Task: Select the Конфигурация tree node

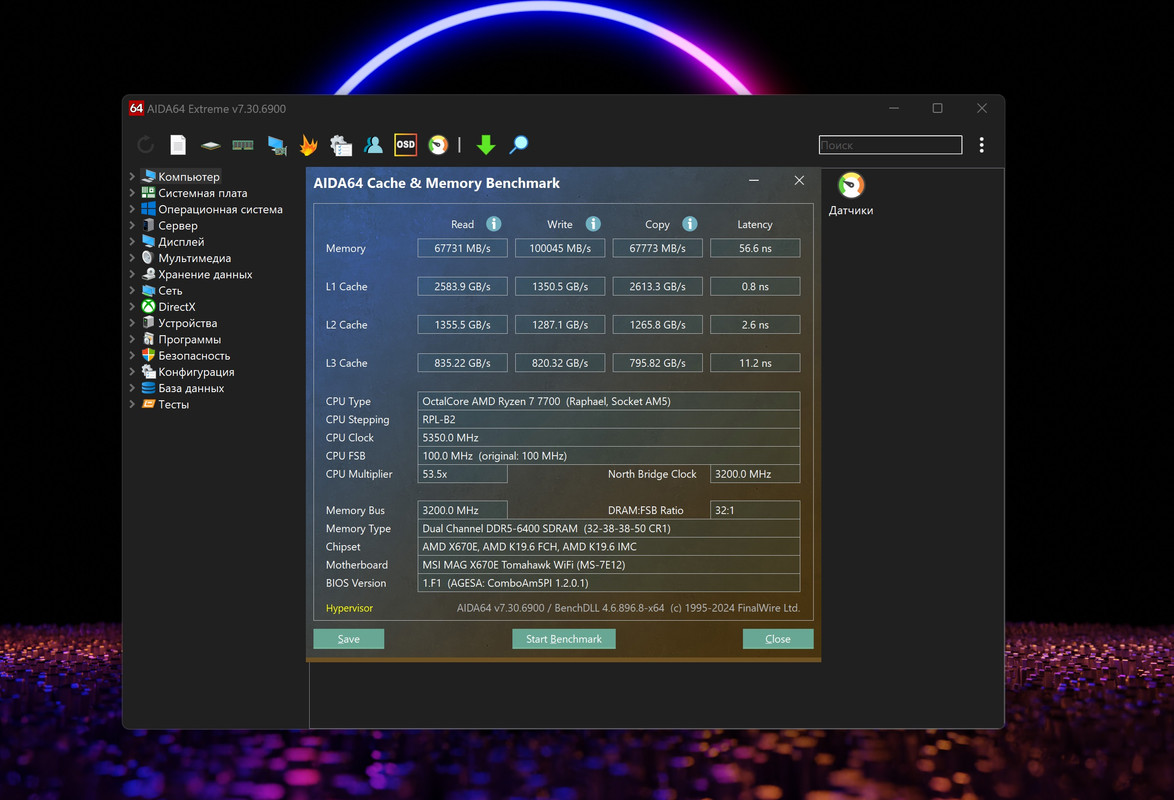Action: (196, 372)
